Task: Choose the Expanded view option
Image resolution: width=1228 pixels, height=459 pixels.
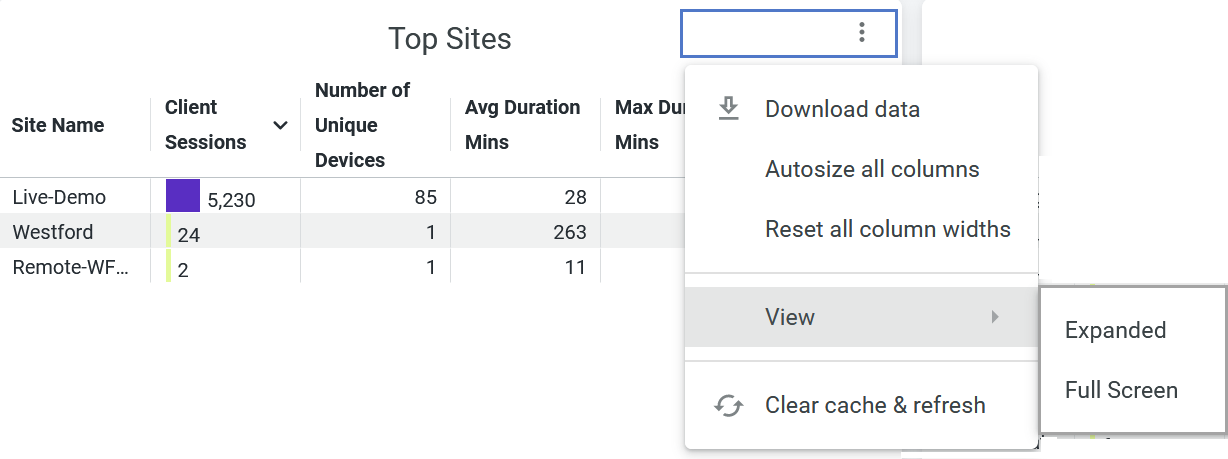Action: coord(1115,330)
